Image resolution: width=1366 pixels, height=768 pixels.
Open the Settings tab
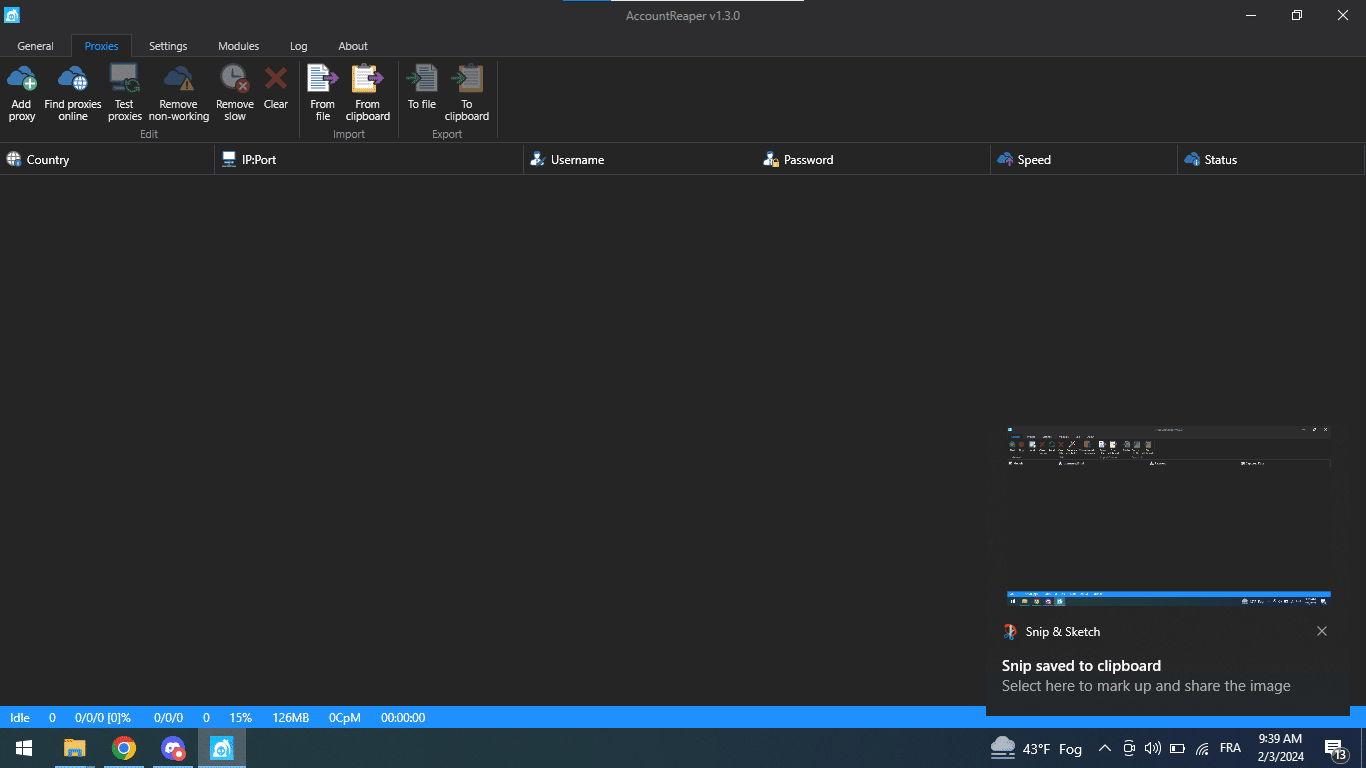pos(168,46)
